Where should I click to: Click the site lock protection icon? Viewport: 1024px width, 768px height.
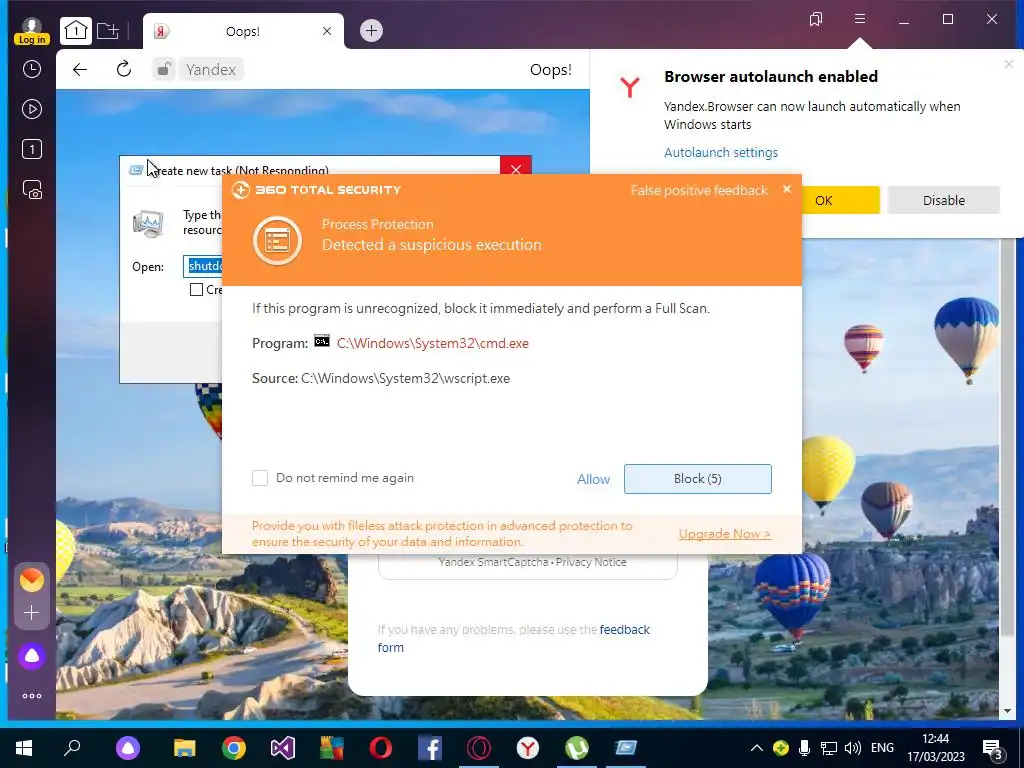(164, 69)
